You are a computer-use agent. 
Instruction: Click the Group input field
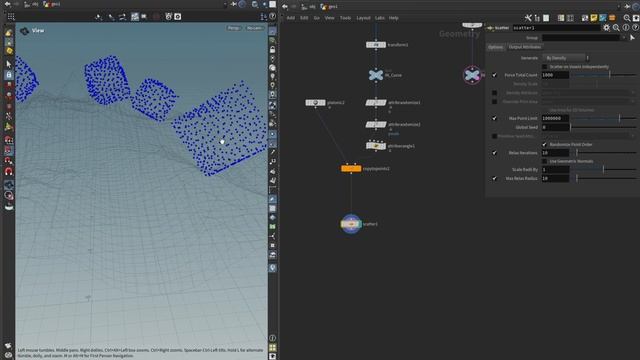point(581,38)
